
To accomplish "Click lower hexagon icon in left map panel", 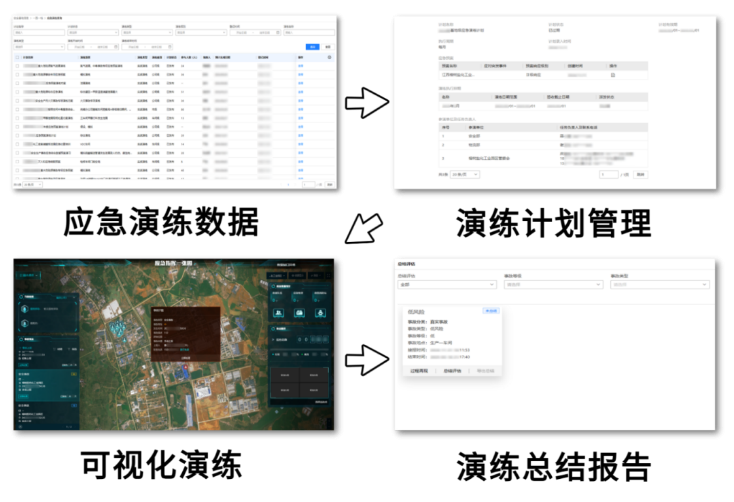I will [x=24, y=323].
